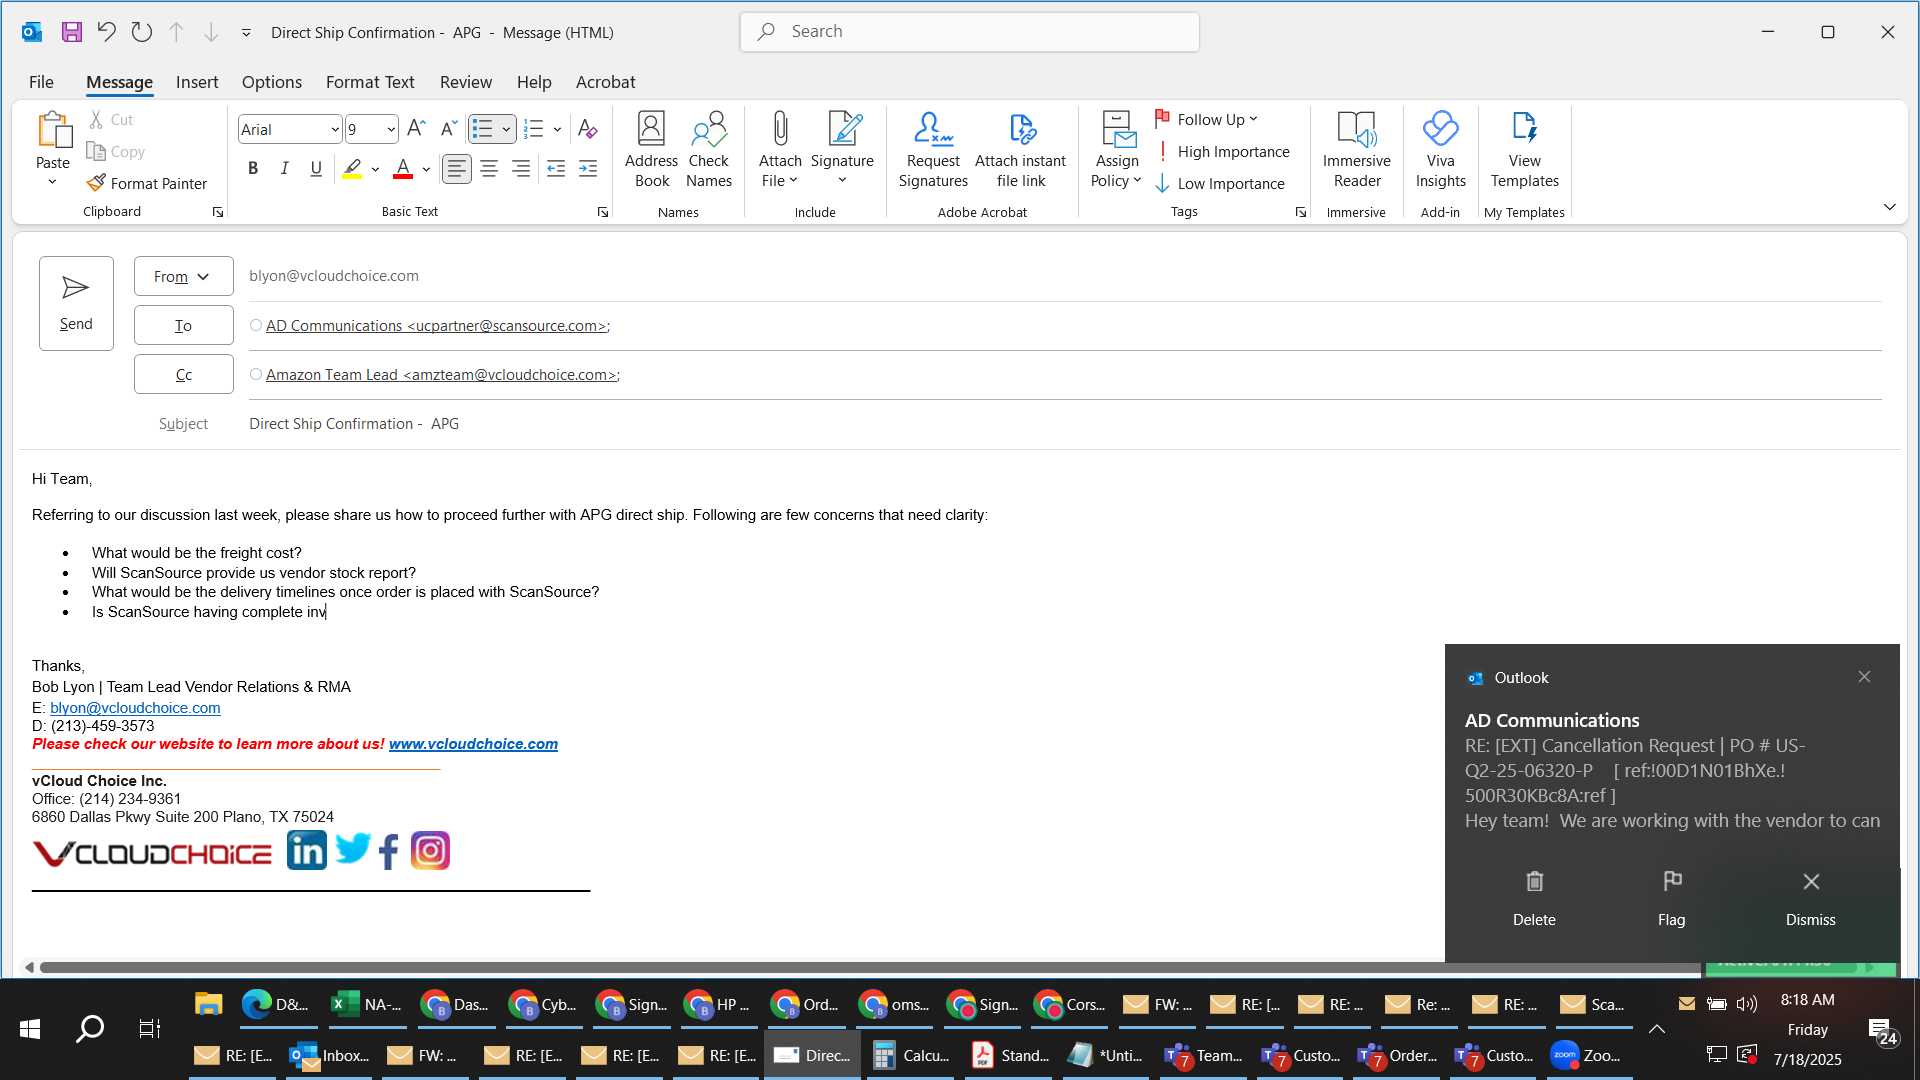Click the Subject field text
The width and height of the screenshot is (1920, 1080).
point(354,424)
